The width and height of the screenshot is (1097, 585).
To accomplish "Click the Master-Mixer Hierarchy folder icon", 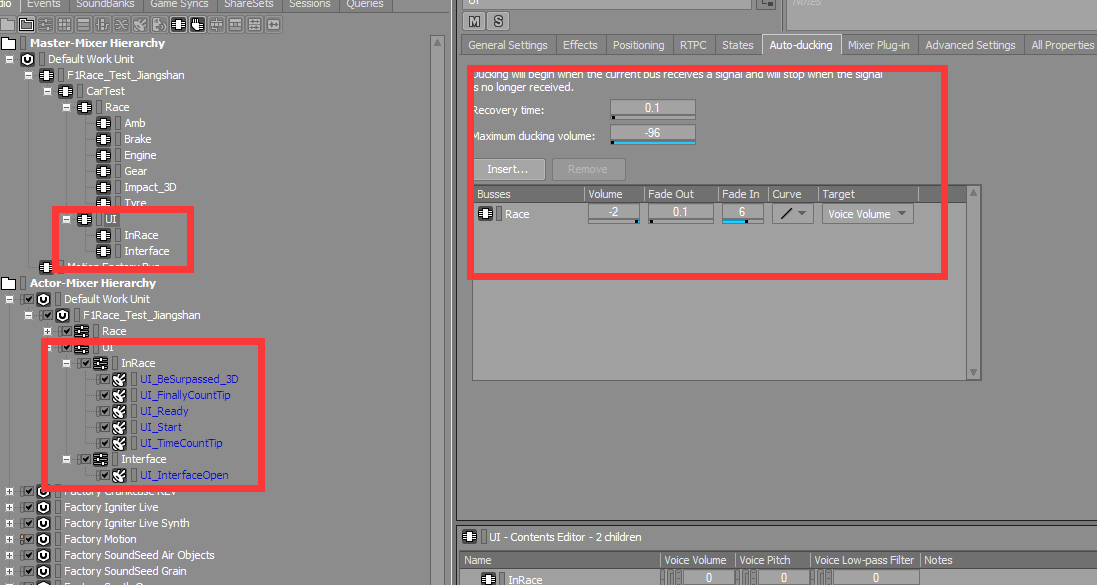I will click(8, 43).
